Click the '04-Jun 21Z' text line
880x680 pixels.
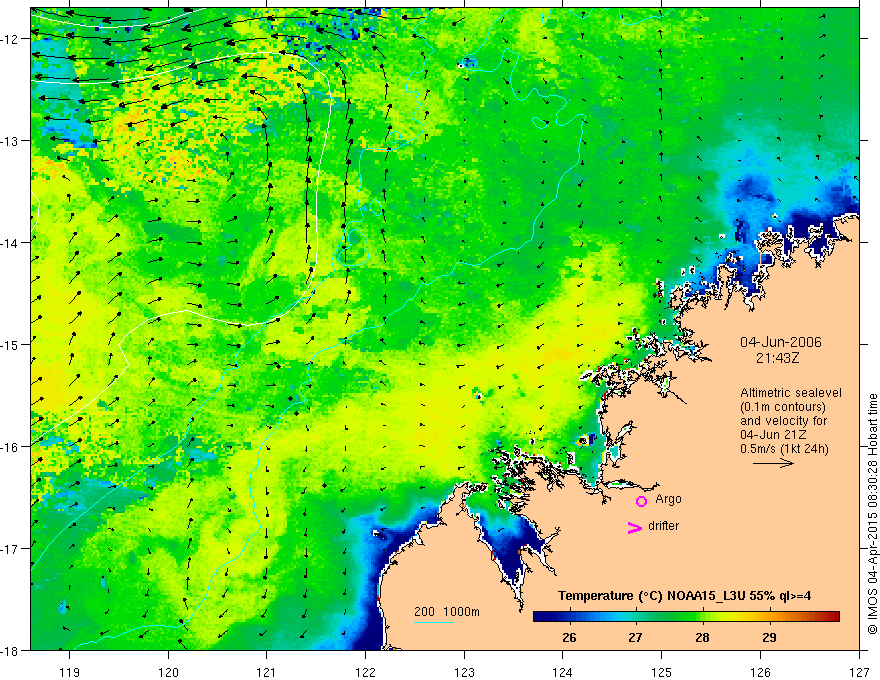[774, 435]
